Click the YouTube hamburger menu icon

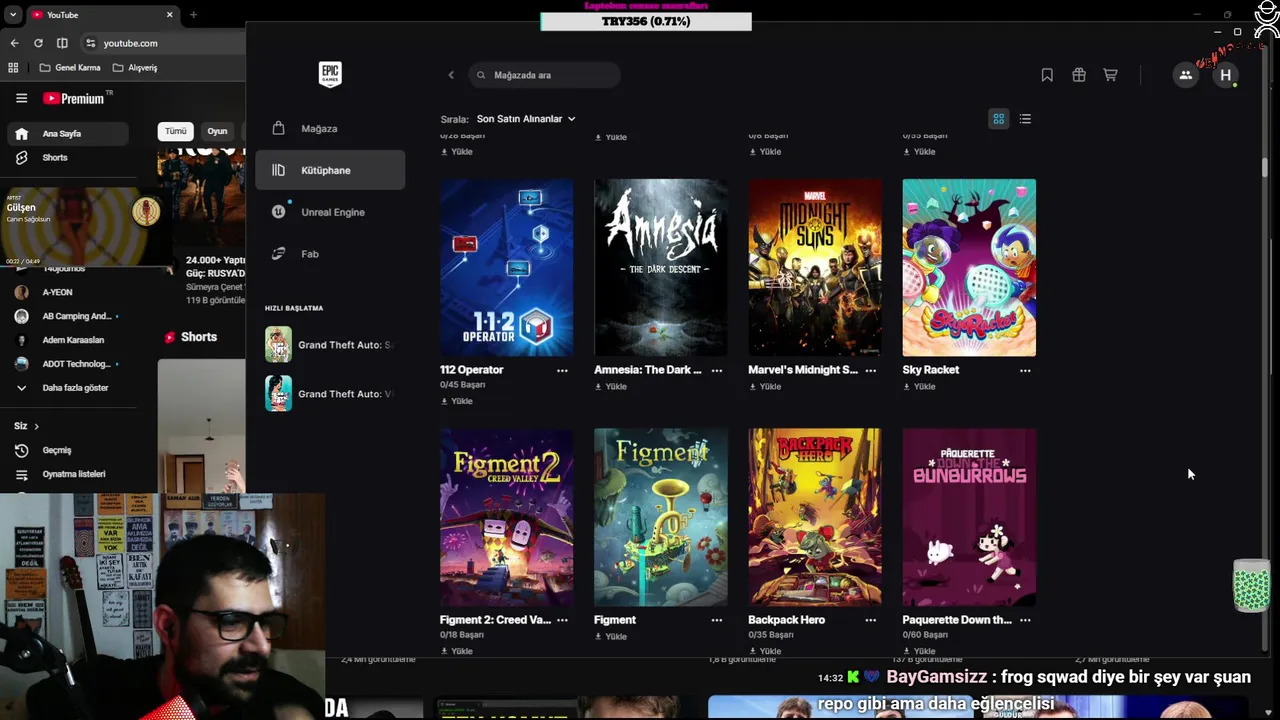coord(21,98)
